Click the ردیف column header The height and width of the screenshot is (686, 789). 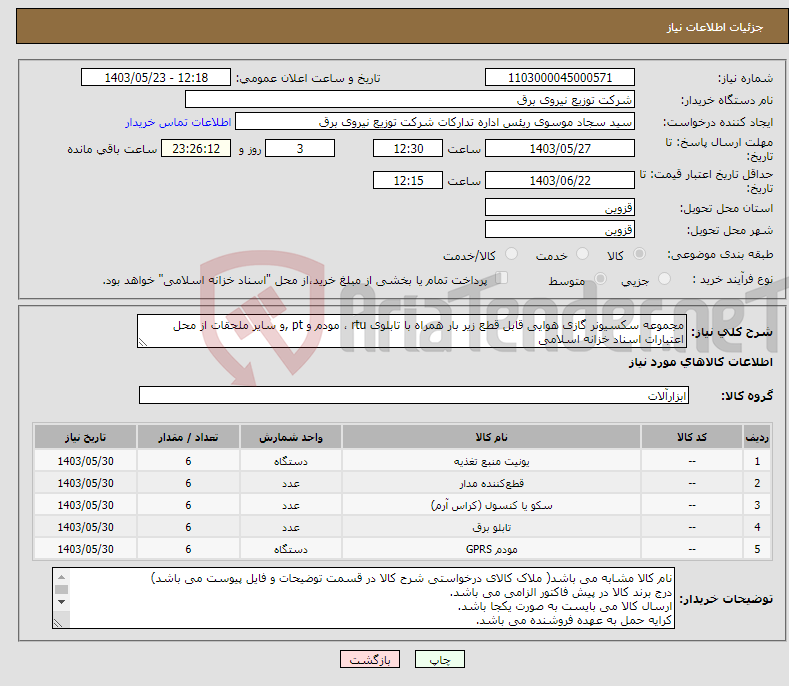pyautogui.click(x=757, y=437)
